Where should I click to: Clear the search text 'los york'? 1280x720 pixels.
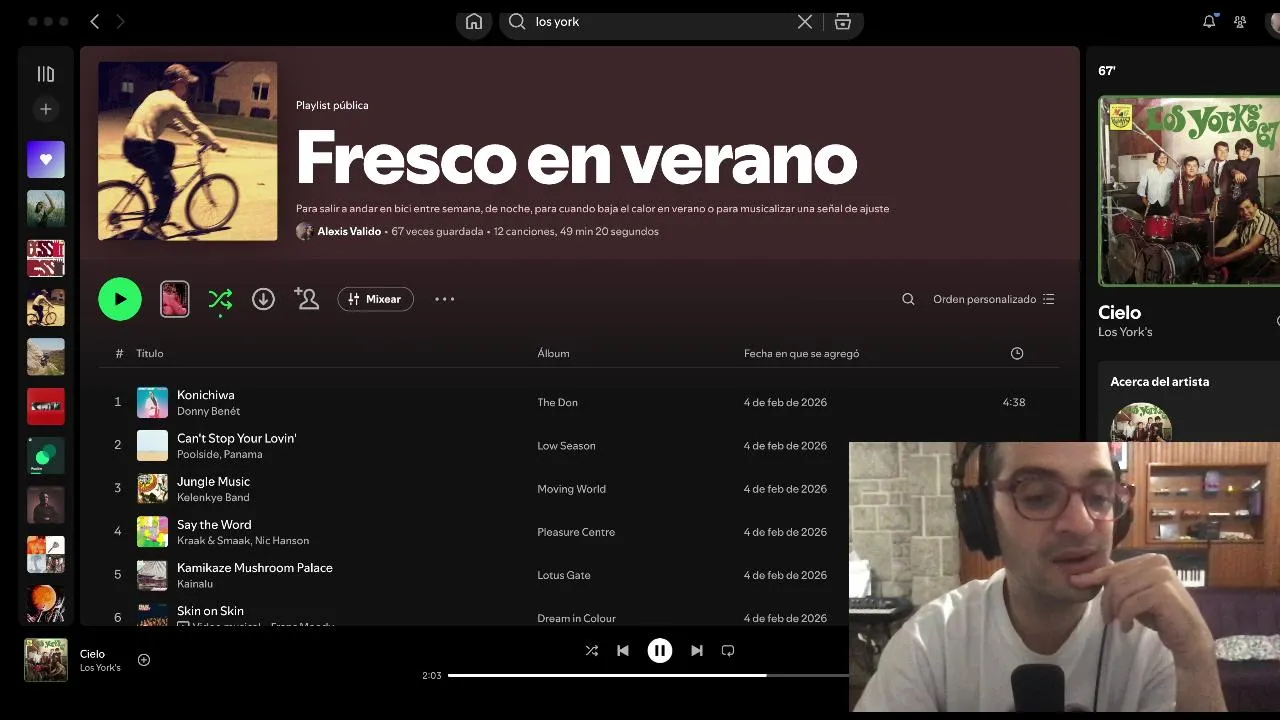coord(805,21)
